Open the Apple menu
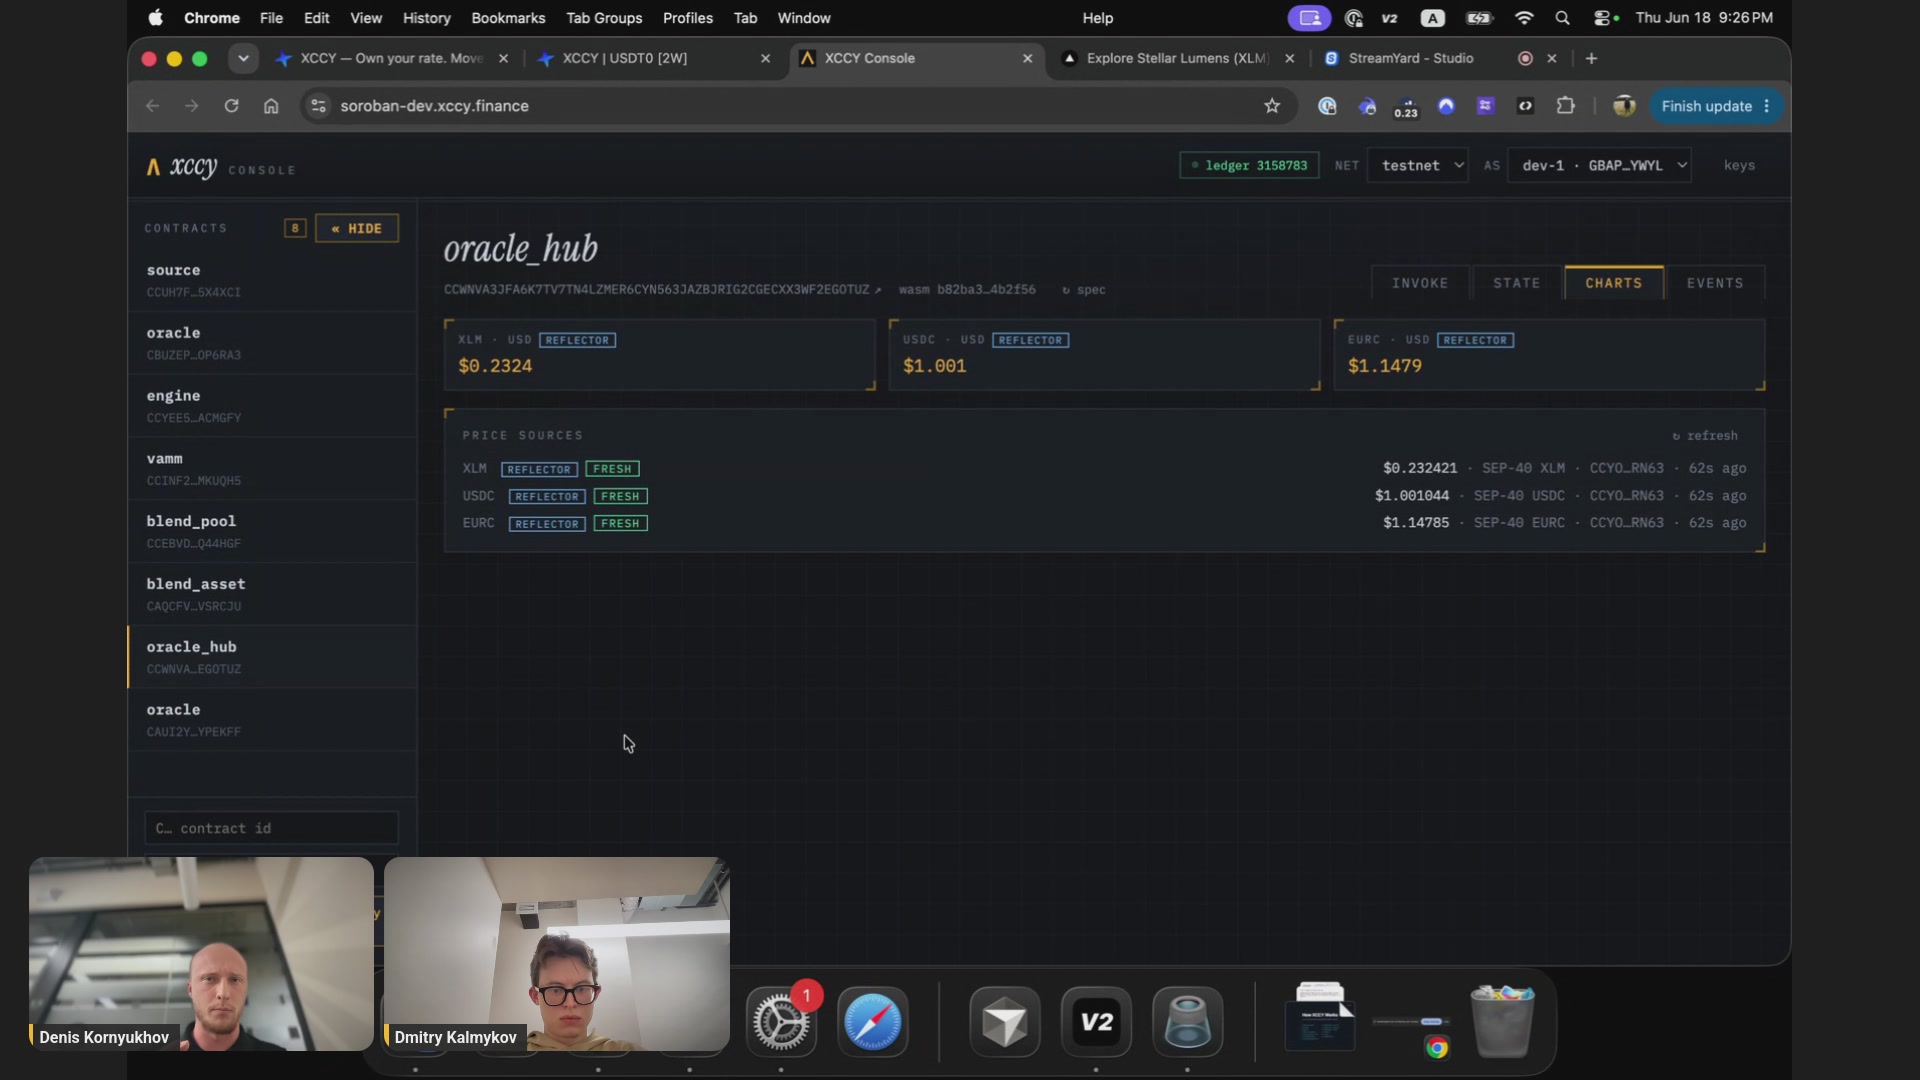Screen dimensions: 1920x1080 [155, 18]
